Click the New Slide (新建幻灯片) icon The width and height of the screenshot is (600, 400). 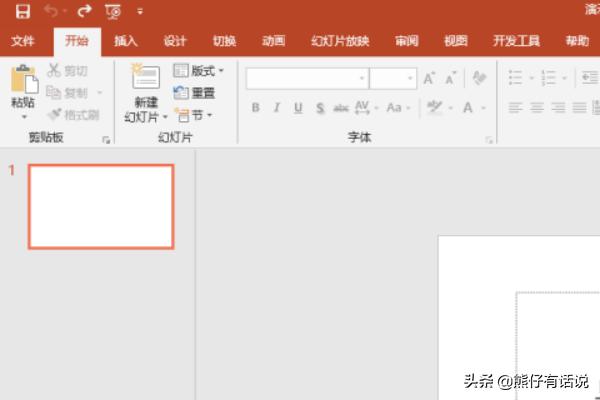coord(146,80)
